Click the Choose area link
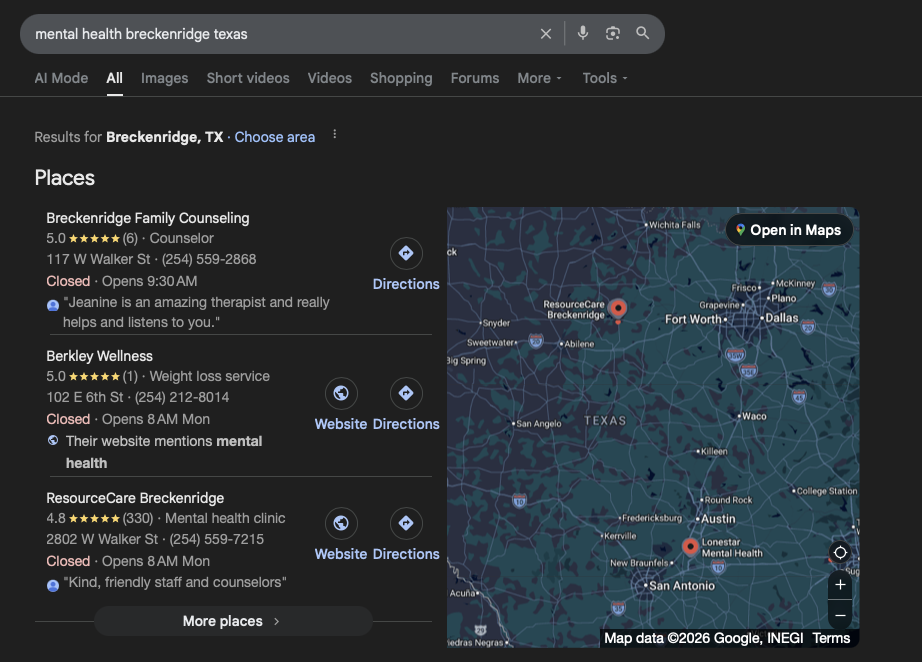Viewport: 922px width, 662px height. [274, 137]
